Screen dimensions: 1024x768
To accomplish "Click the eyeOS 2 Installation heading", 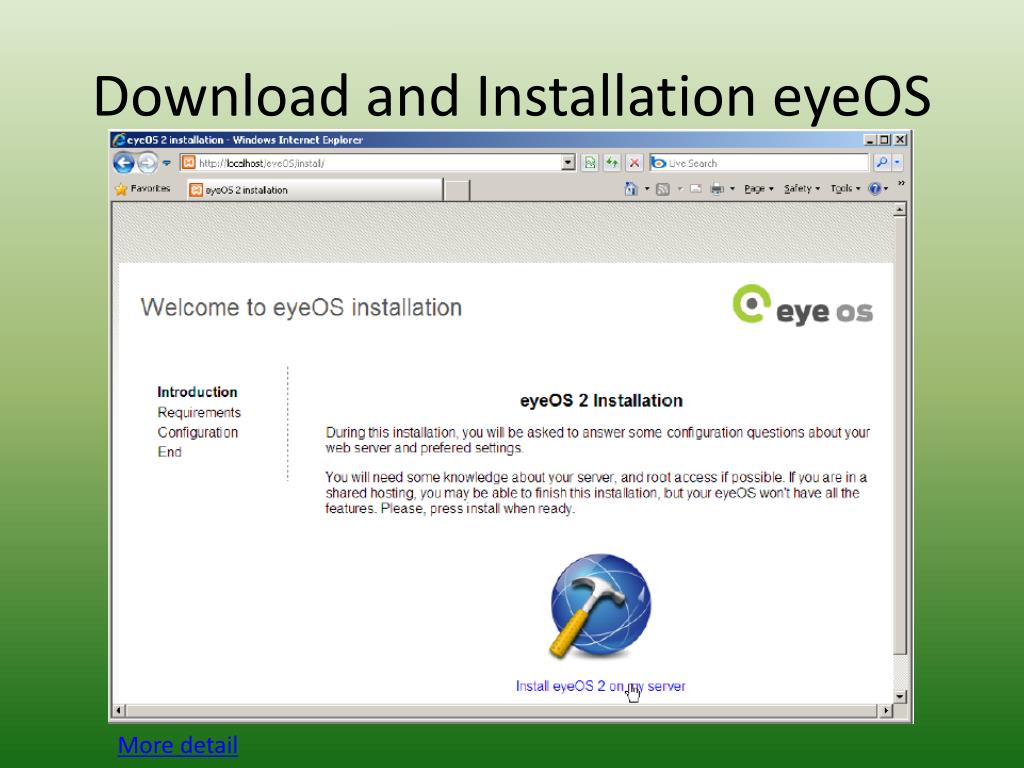I will click(601, 400).
